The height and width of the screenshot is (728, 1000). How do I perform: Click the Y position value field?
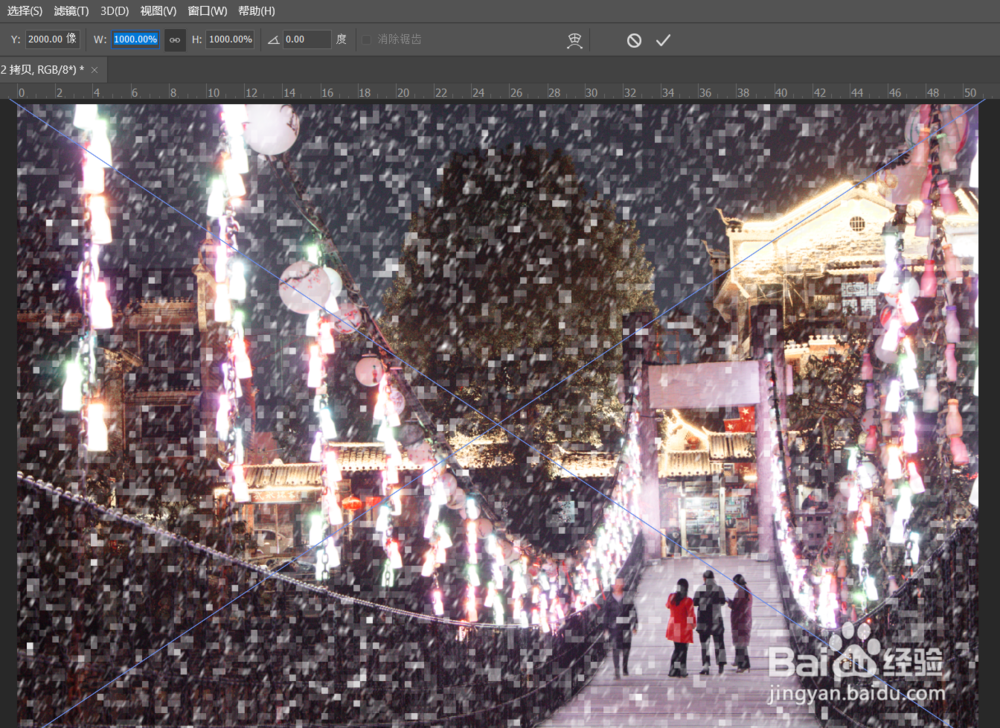click(50, 39)
